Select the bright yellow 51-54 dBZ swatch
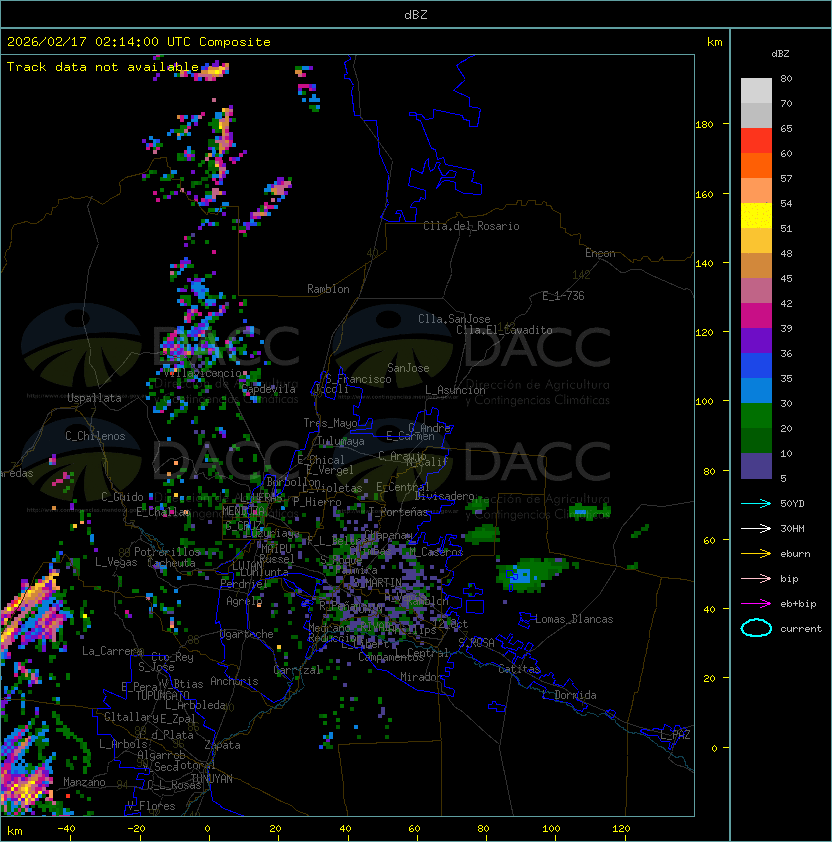This screenshot has height=842, width=832. click(756, 216)
